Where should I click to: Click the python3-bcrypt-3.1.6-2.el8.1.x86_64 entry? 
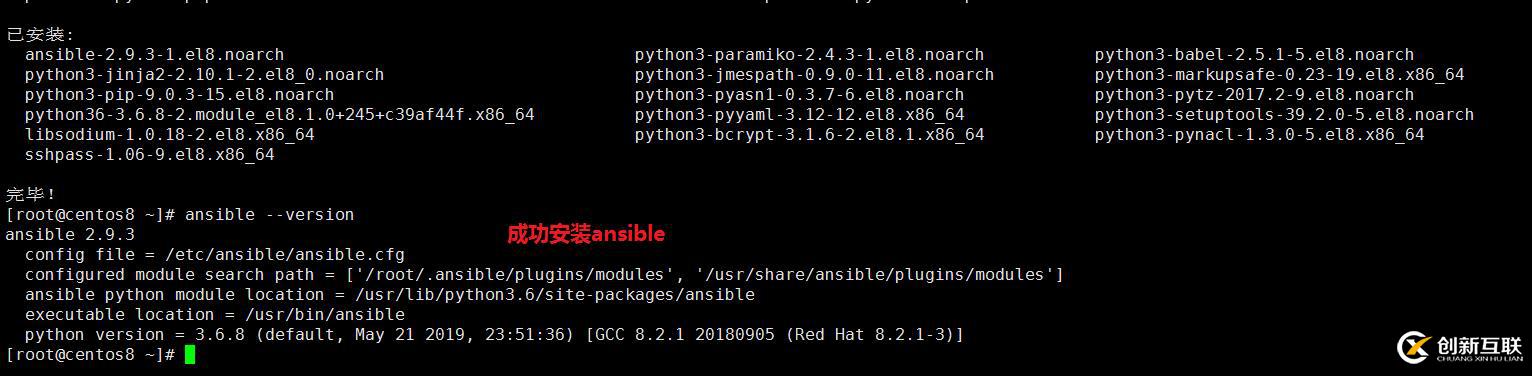[x=809, y=135]
